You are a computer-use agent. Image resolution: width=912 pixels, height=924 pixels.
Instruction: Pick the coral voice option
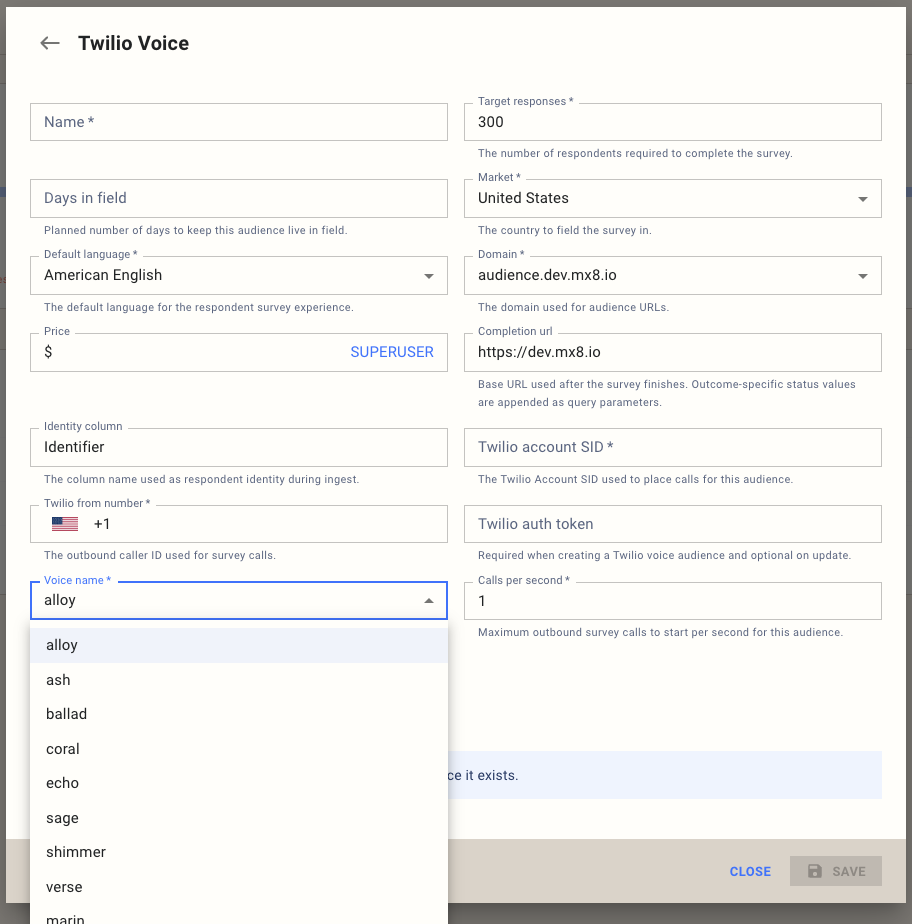point(62,748)
